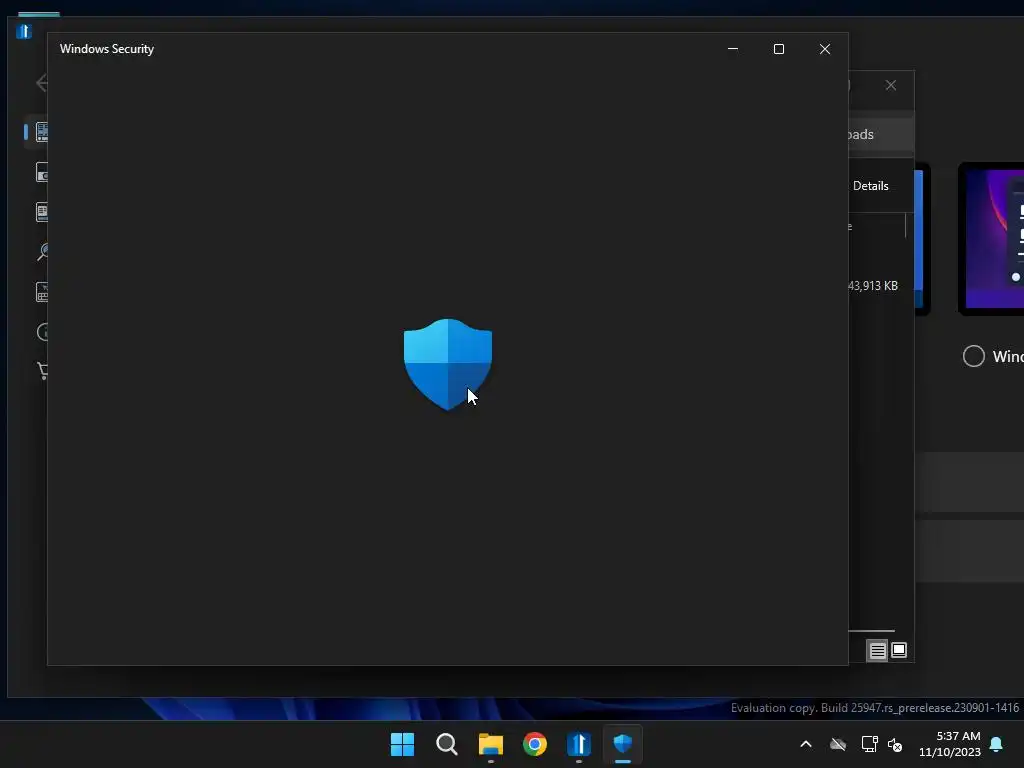
Task: Open File Explorer from the taskbar
Action: pyautogui.click(x=490, y=744)
